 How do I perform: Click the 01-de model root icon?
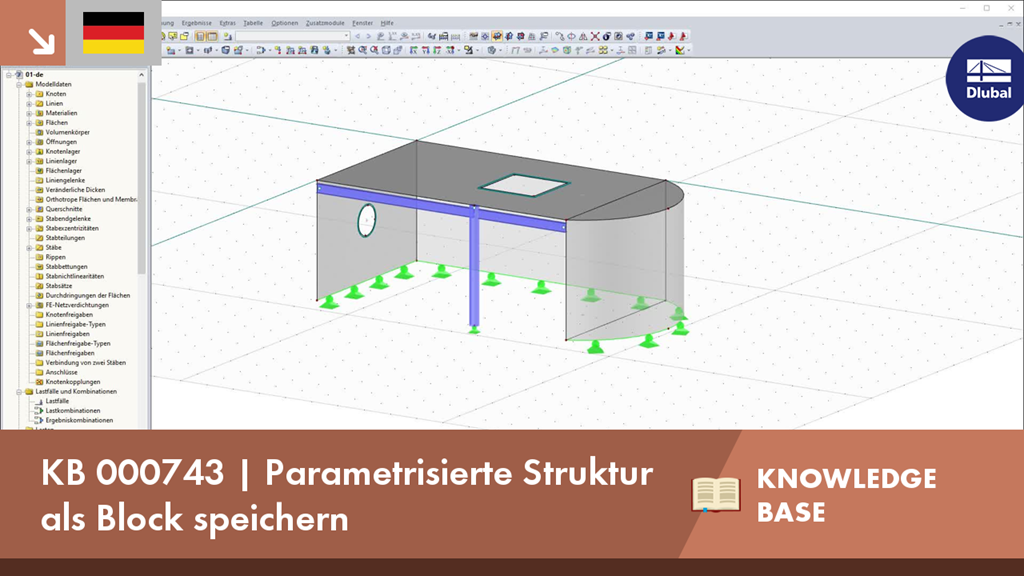coord(19,75)
